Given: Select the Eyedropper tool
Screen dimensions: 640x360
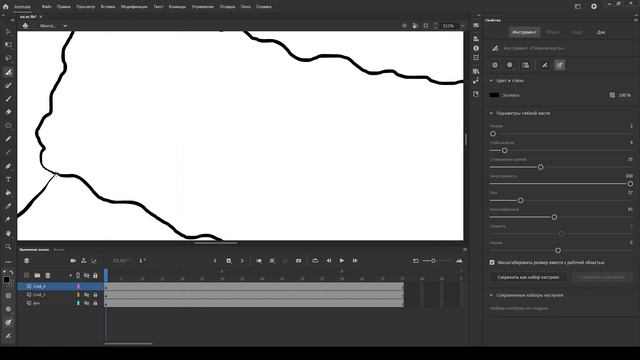Looking at the screenshot, I should coord(8,206).
